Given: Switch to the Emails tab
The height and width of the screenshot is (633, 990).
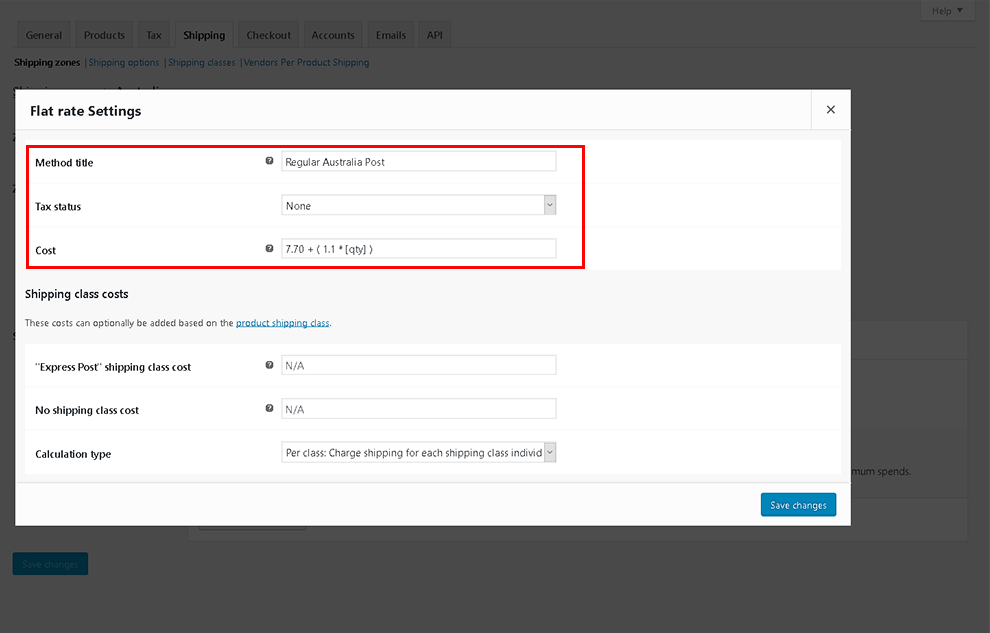Looking at the screenshot, I should [391, 35].
